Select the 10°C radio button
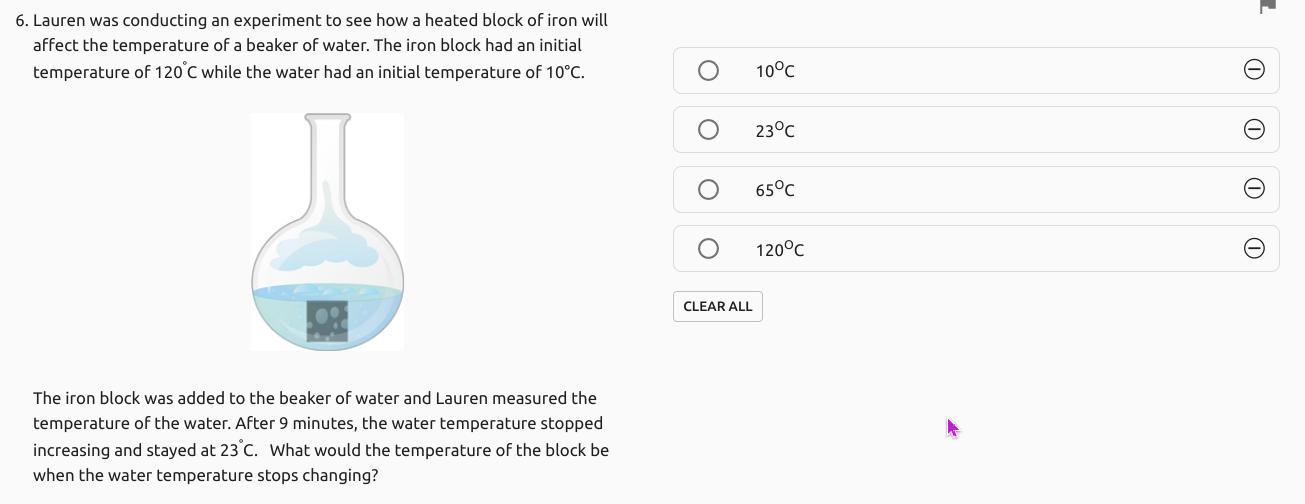The image size is (1305, 504). point(708,70)
